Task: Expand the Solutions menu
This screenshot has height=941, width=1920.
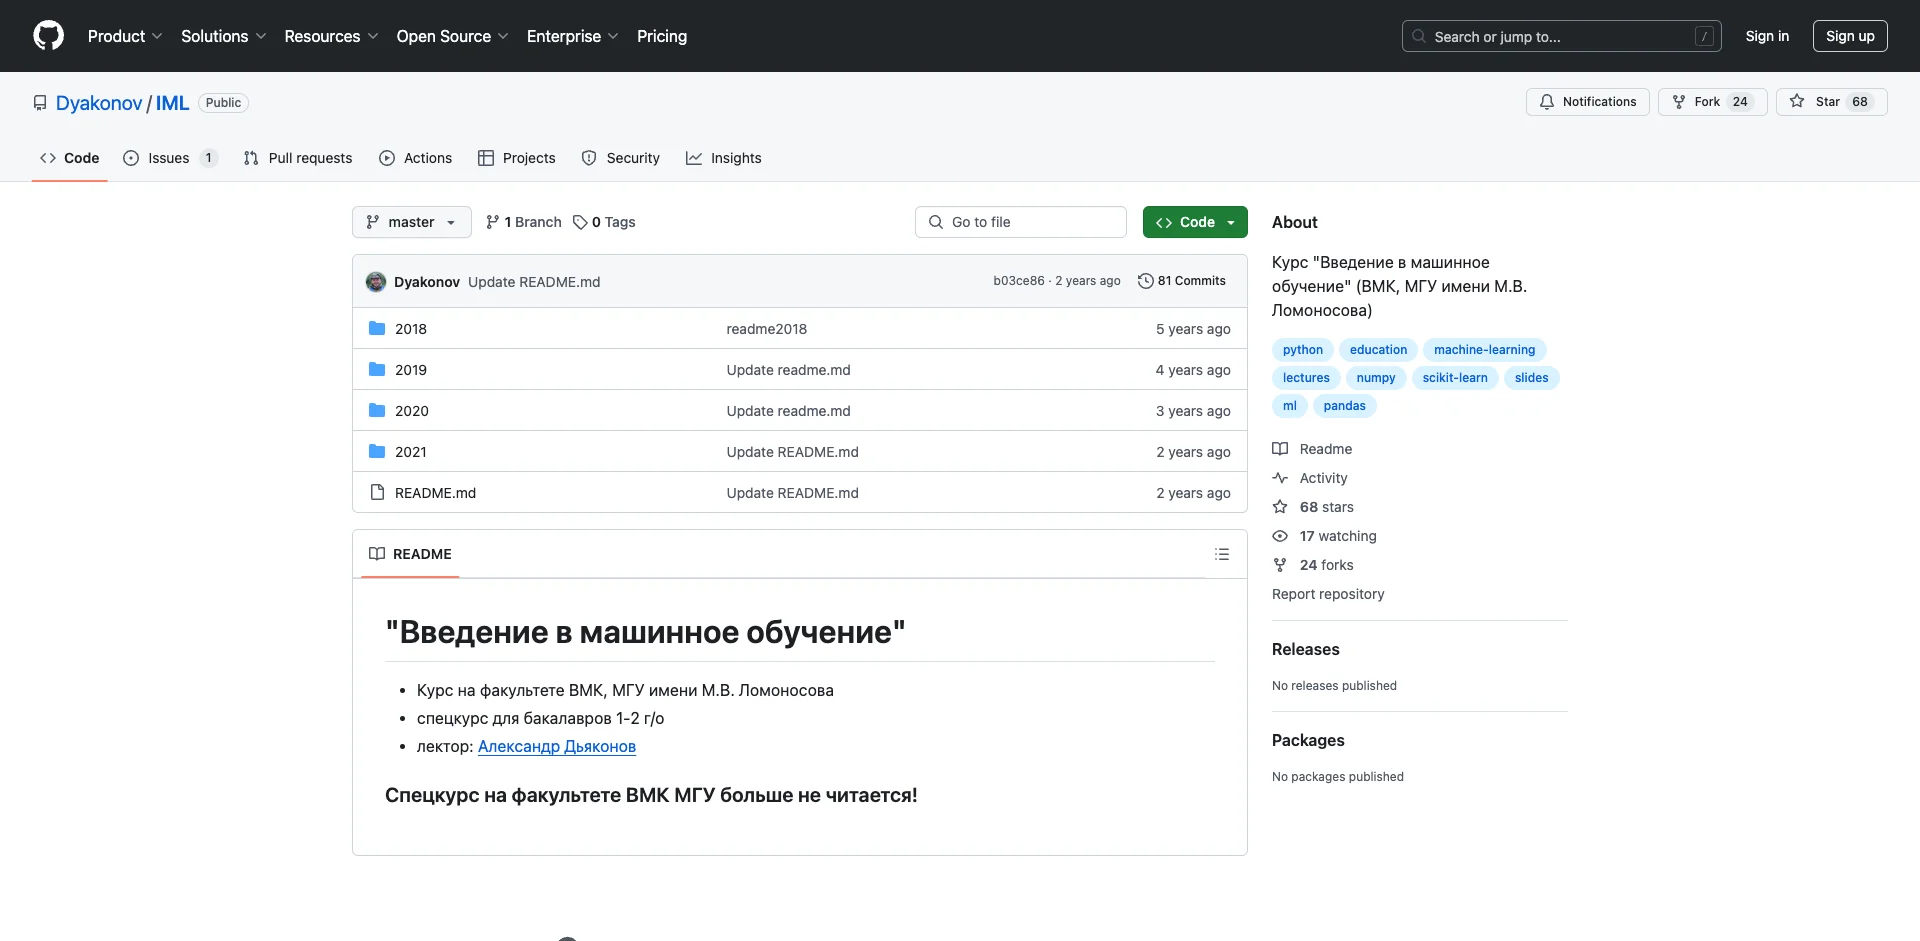Action: (x=224, y=36)
